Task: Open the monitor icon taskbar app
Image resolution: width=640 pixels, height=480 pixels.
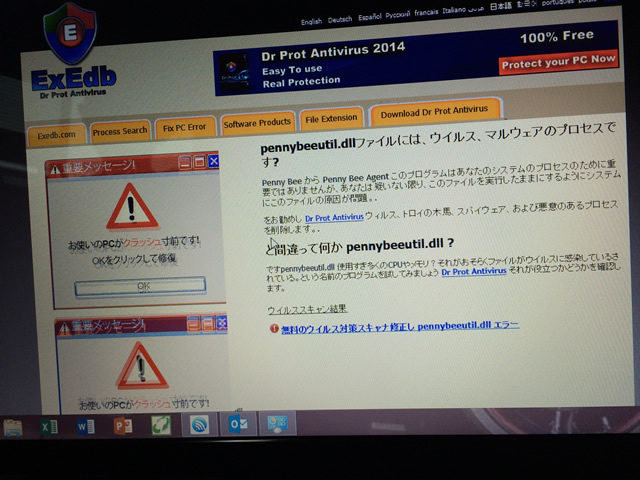Action: [x=278, y=424]
